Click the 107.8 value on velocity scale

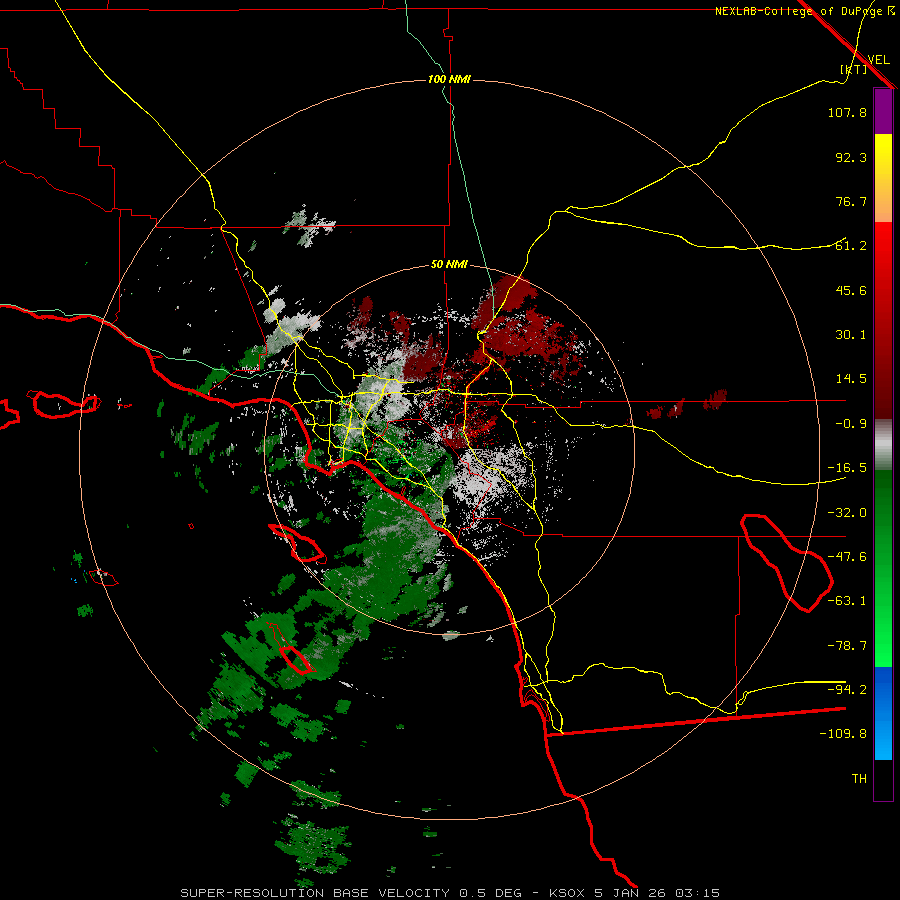[x=847, y=112]
